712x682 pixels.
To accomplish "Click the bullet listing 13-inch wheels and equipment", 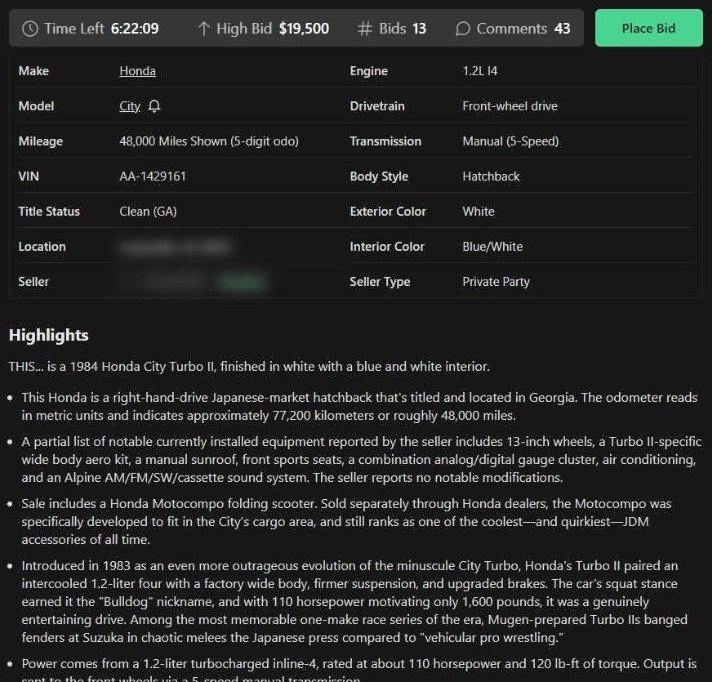I will tap(361, 460).
